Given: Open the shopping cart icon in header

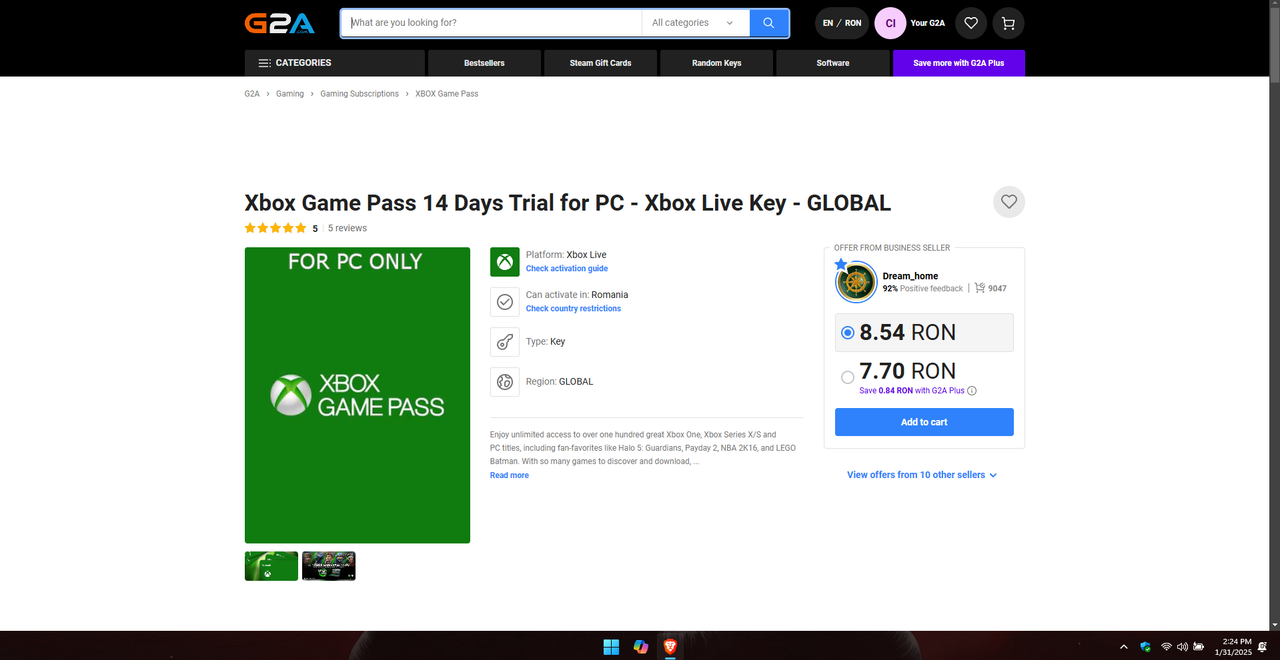Looking at the screenshot, I should click(1008, 23).
